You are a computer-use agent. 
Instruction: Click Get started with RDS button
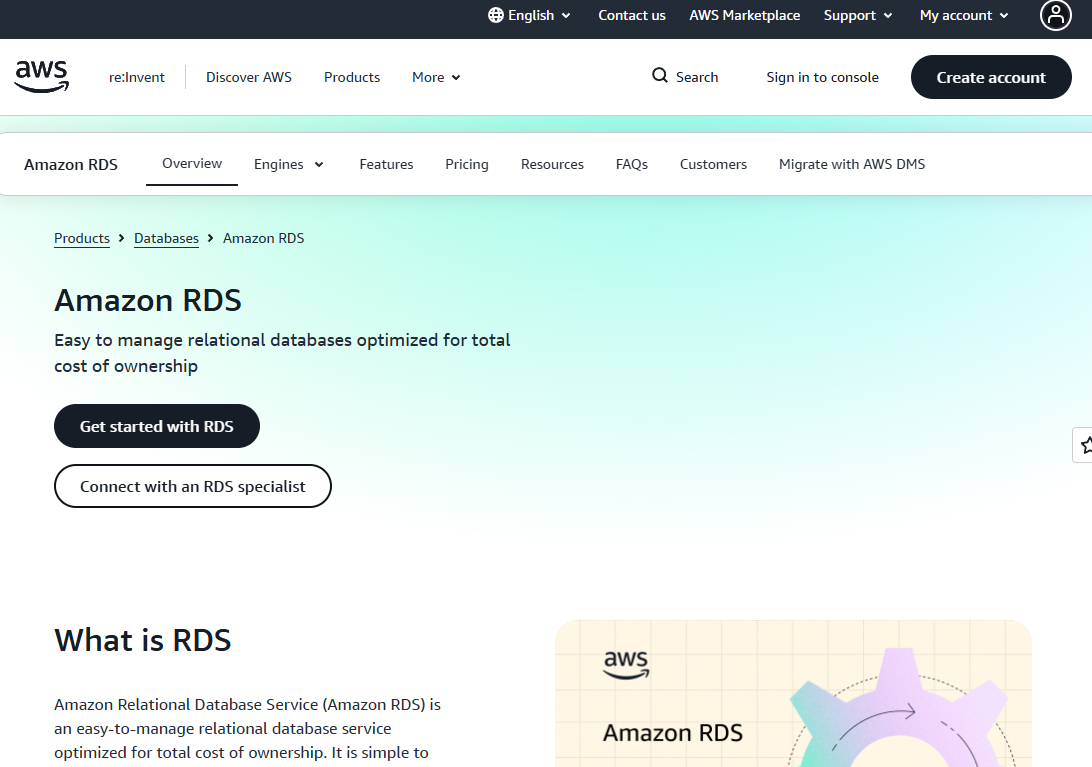[x=157, y=426]
